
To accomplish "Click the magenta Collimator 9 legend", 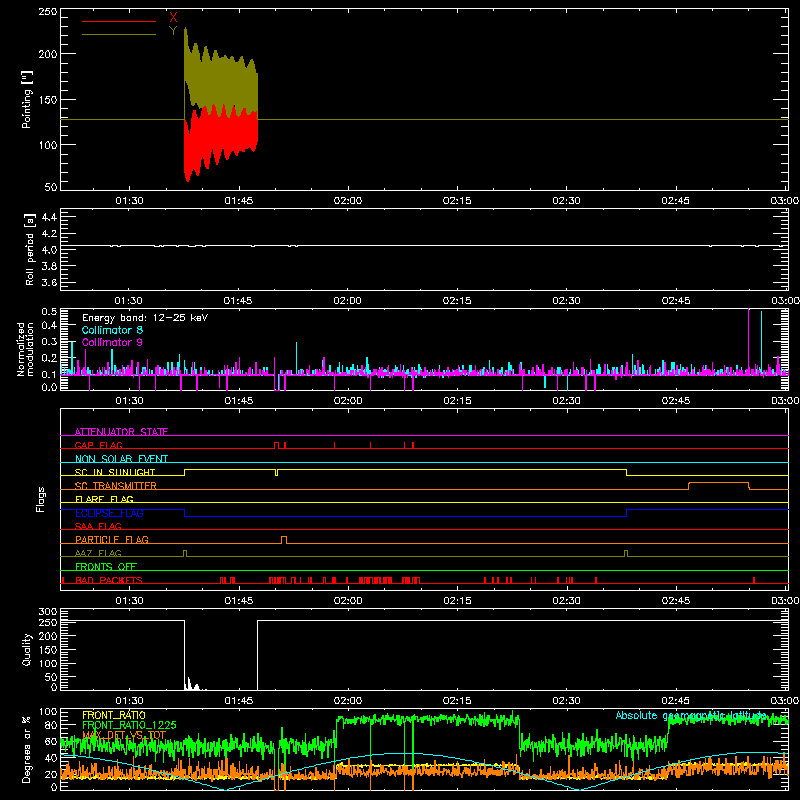I will (x=112, y=342).
